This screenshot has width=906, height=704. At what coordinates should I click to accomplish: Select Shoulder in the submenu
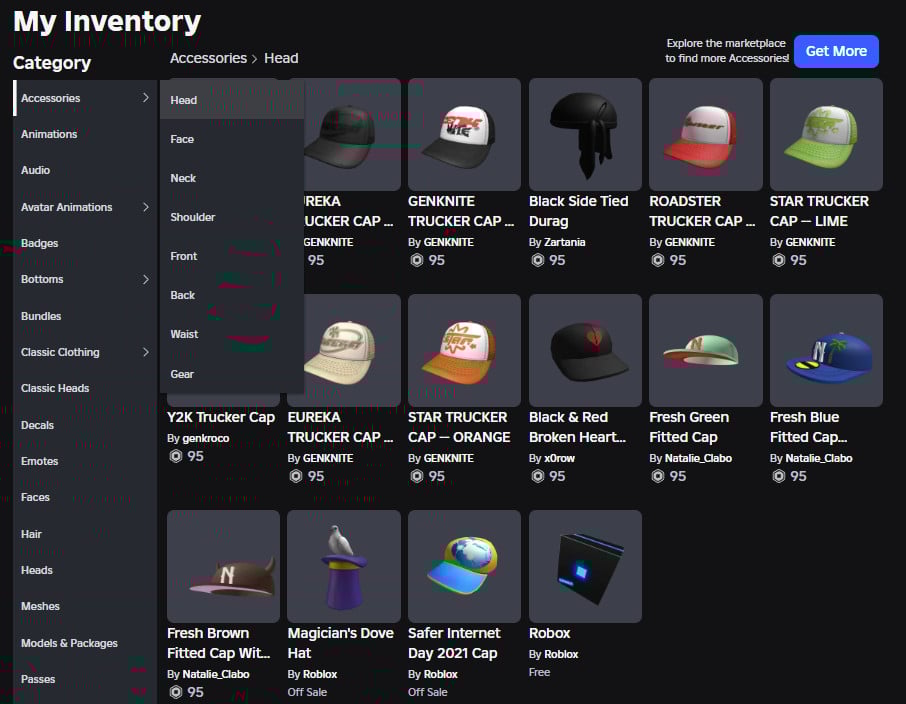click(x=232, y=217)
